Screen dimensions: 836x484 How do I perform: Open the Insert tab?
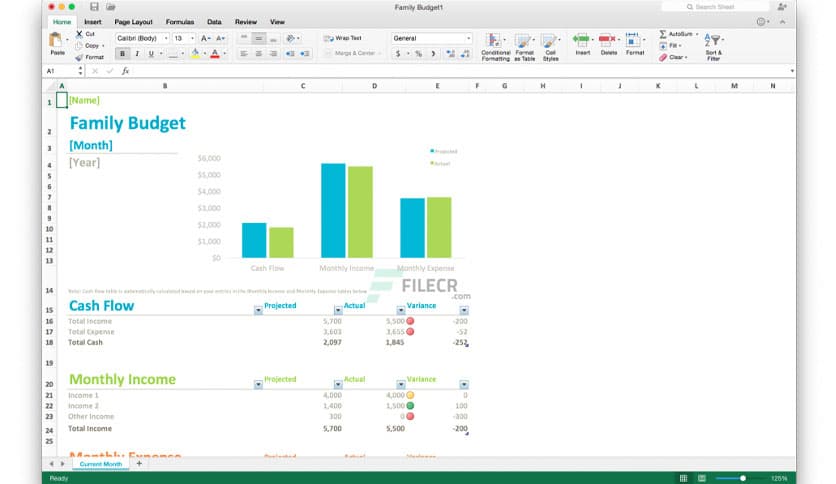click(93, 22)
